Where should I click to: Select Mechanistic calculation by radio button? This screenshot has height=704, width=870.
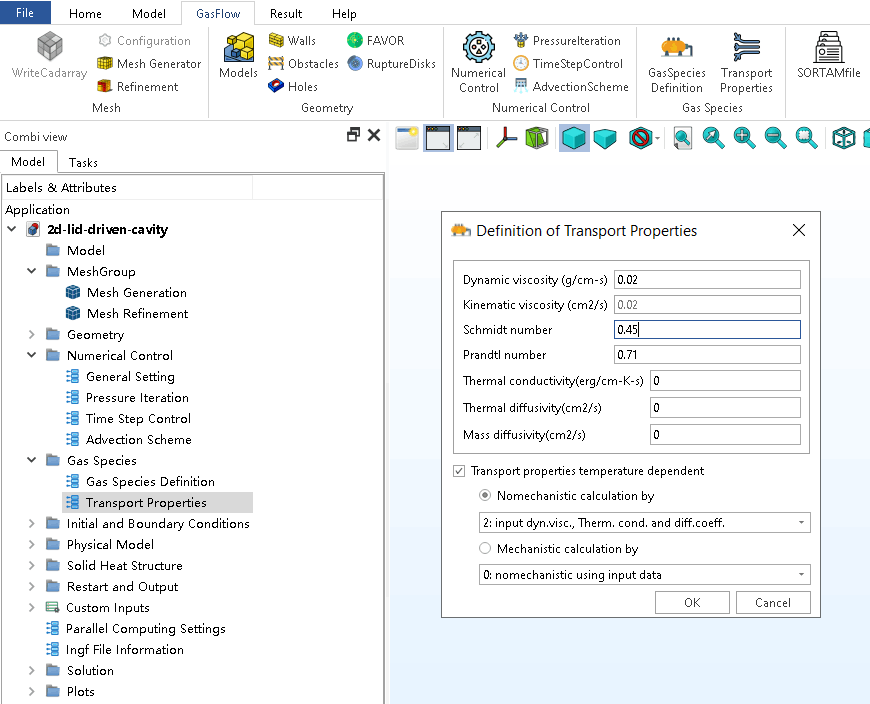[486, 549]
